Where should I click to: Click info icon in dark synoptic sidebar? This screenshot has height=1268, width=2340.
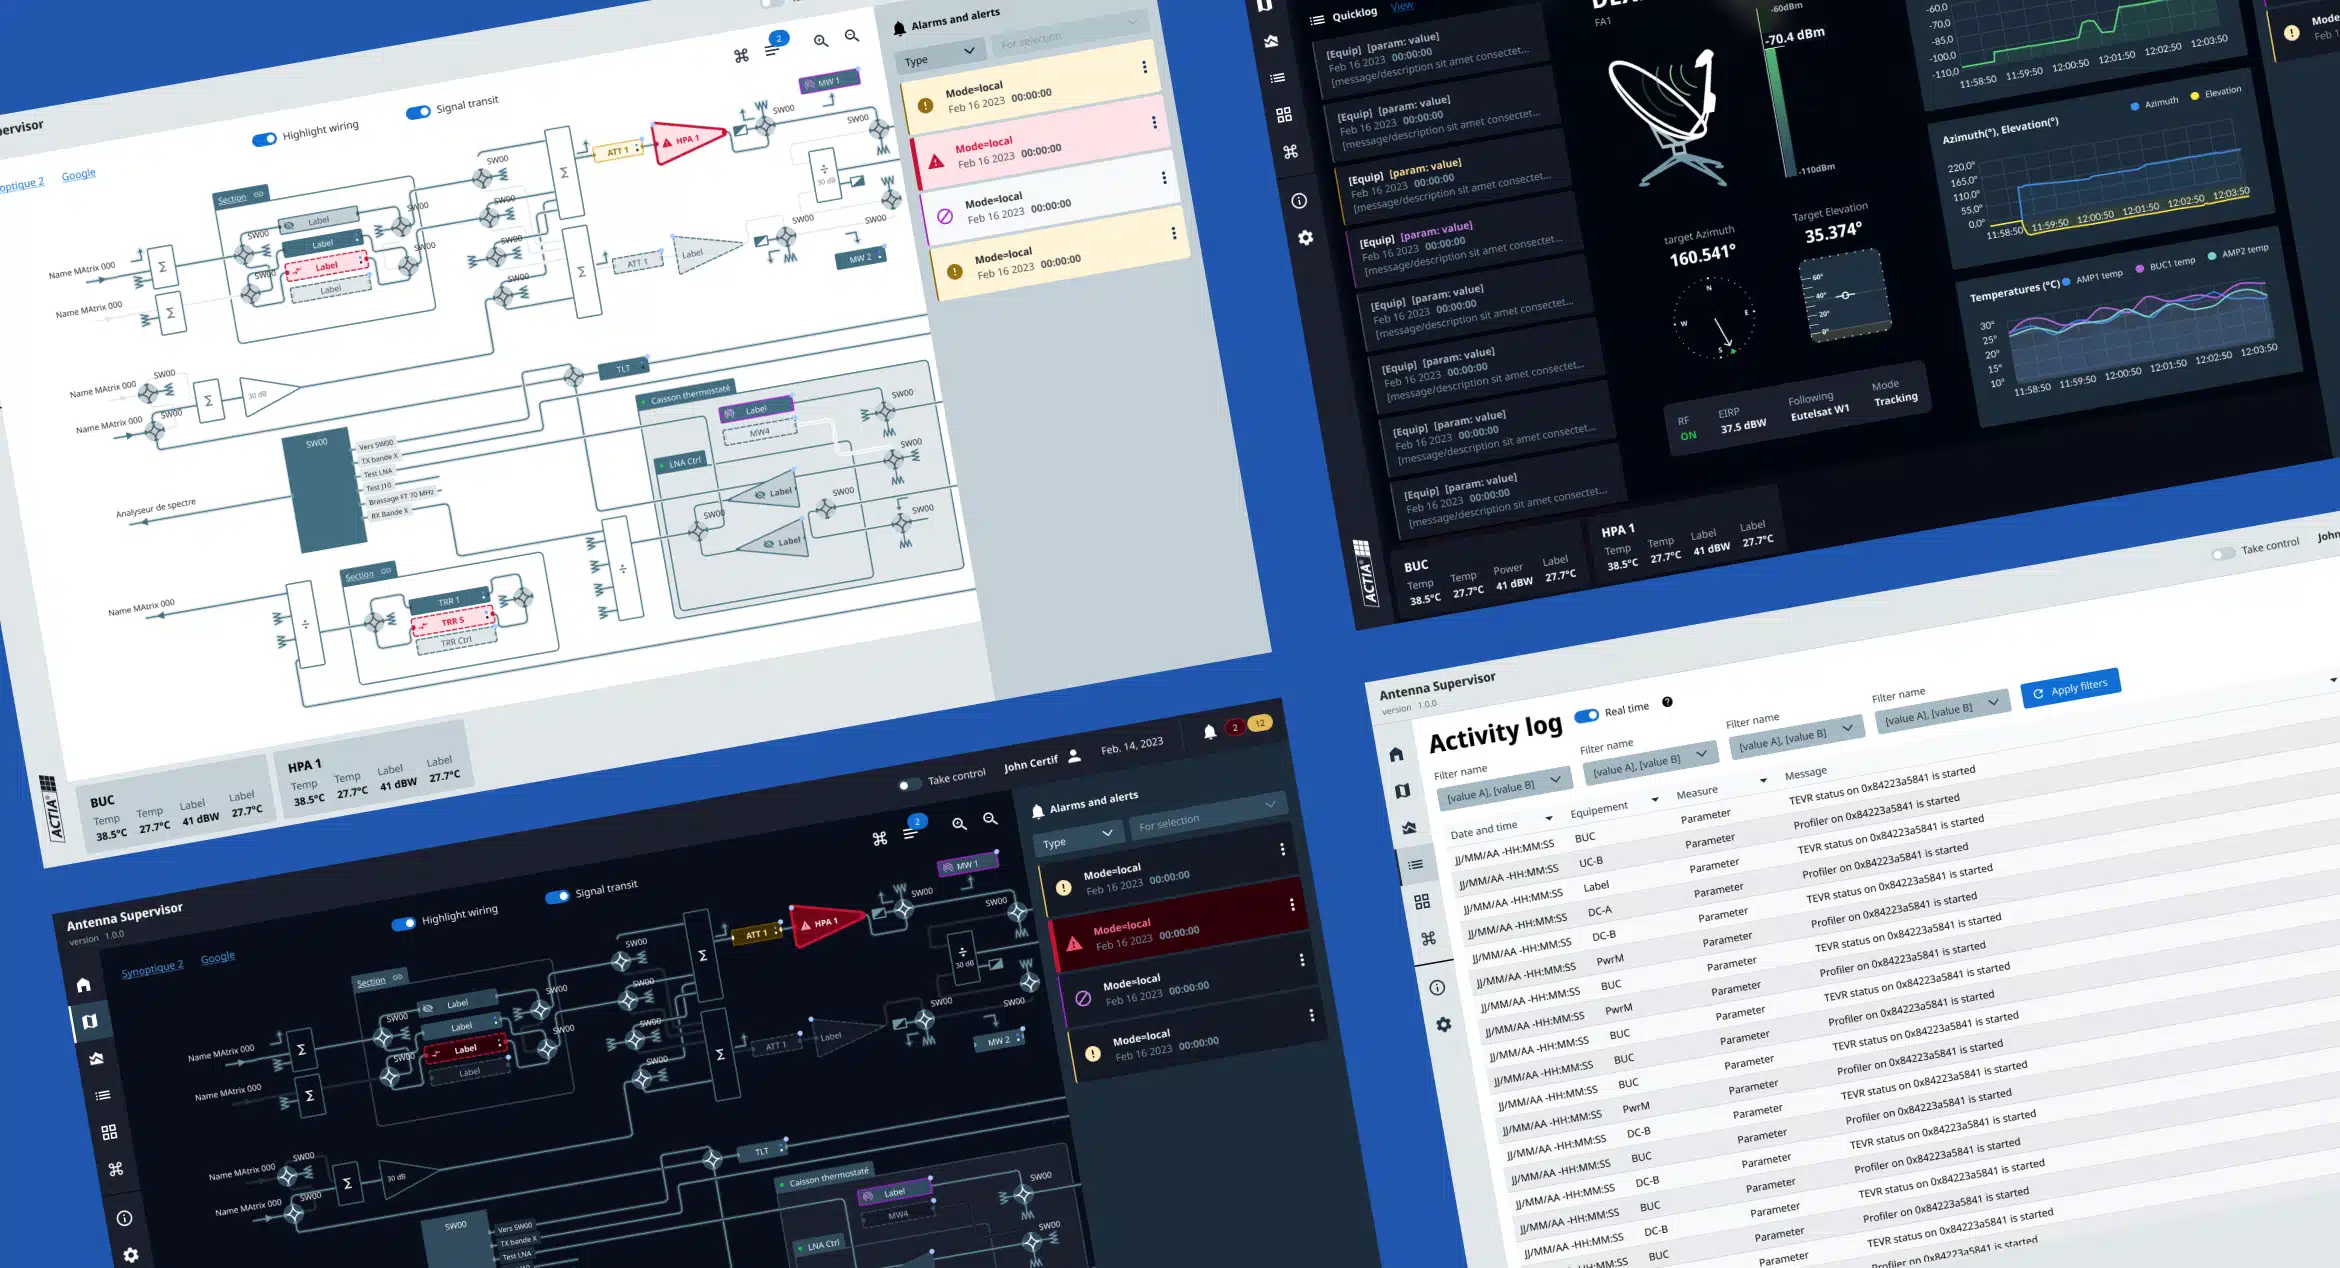tap(124, 1218)
